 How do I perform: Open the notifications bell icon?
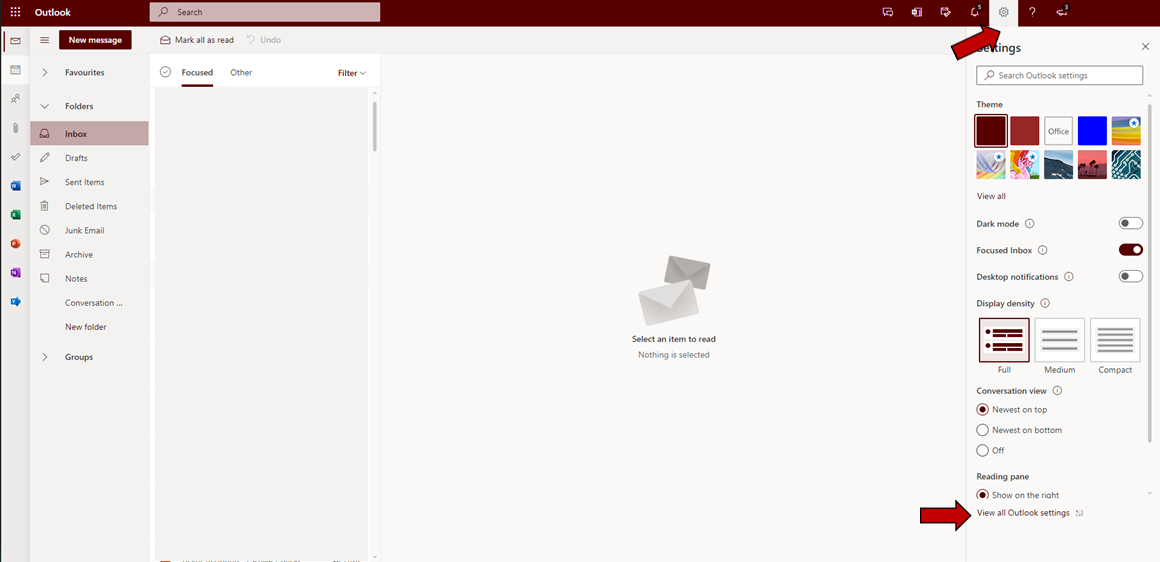pyautogui.click(x=975, y=12)
